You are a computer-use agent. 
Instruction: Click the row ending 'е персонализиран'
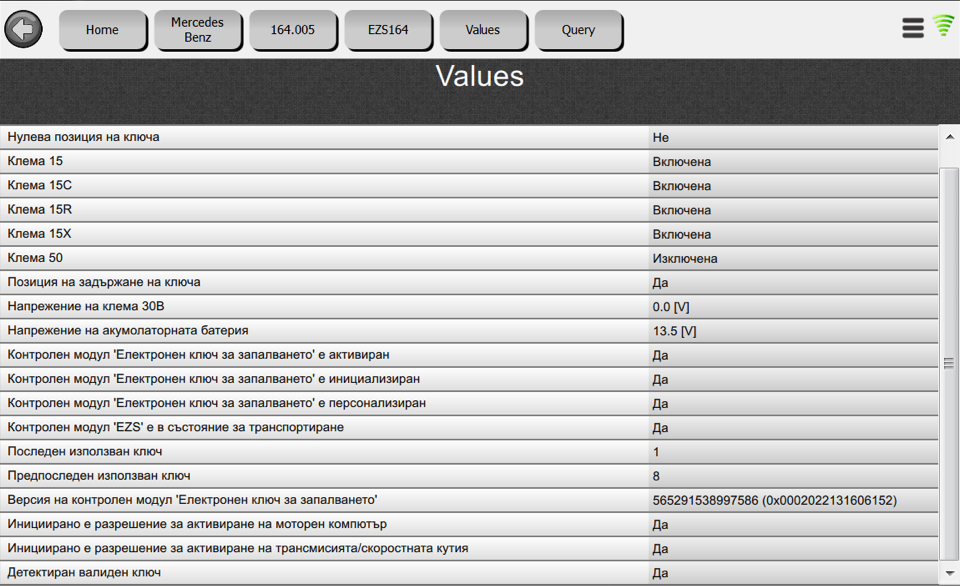point(468,404)
